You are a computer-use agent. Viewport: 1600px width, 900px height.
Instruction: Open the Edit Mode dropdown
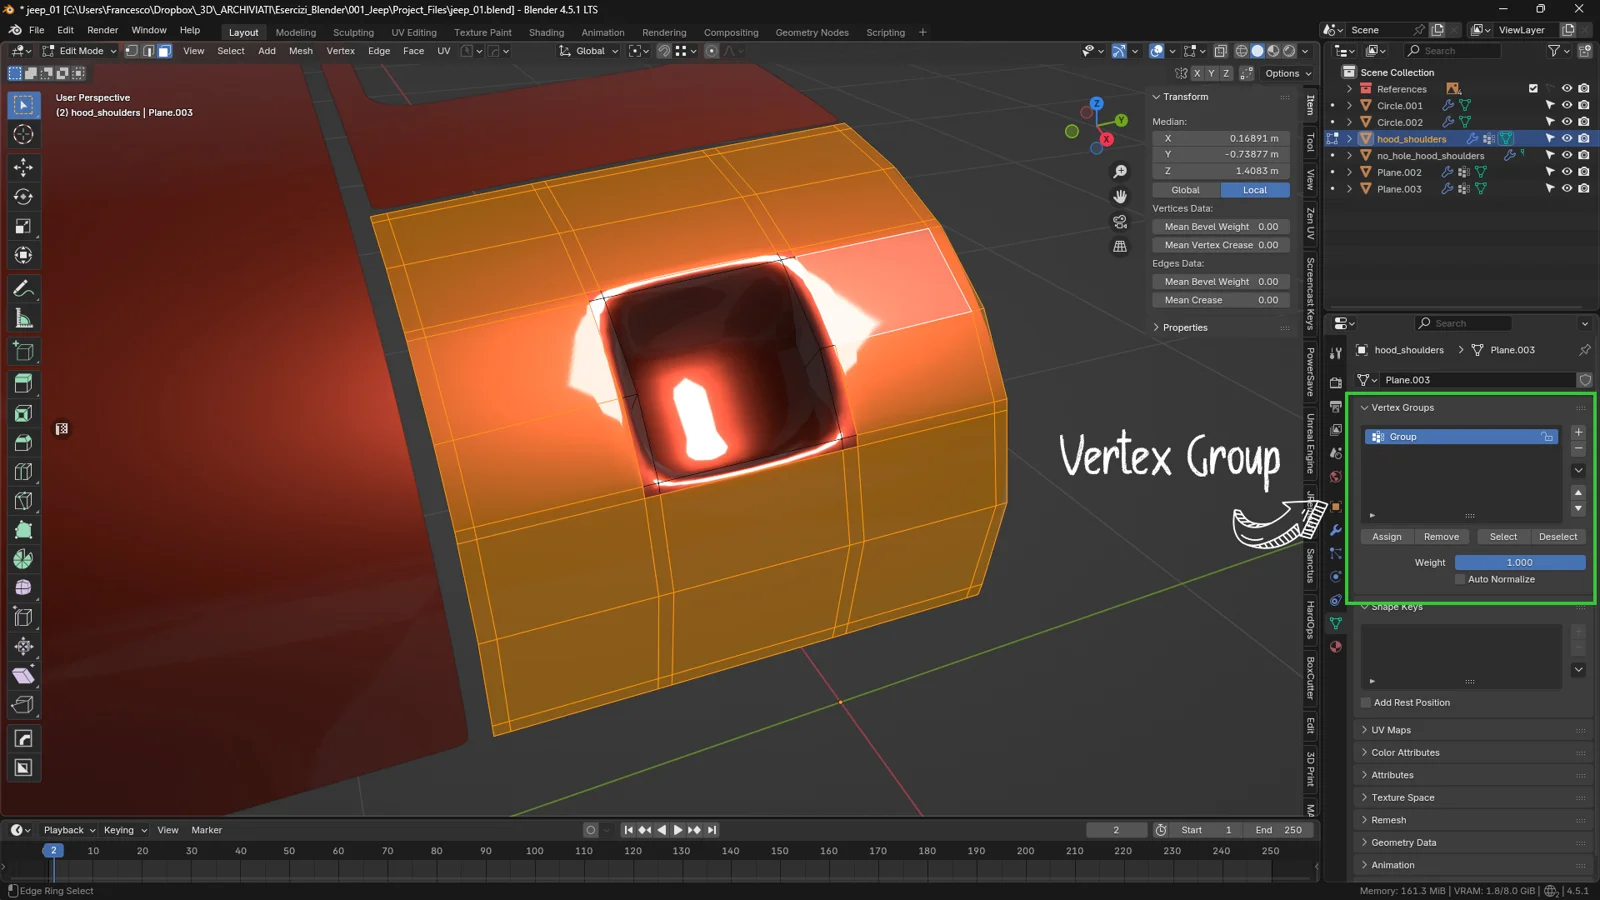click(x=80, y=51)
